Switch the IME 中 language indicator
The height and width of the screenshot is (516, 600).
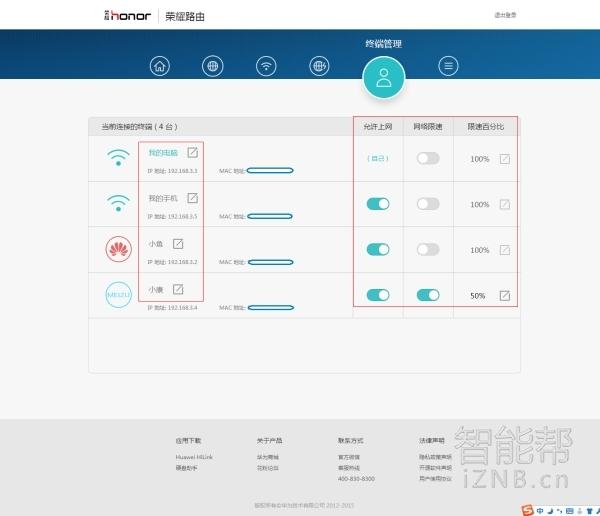(540, 511)
